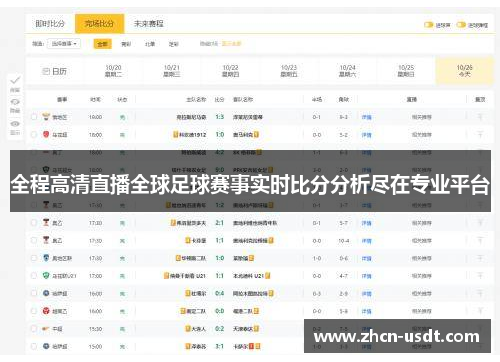Click red league badge in the 16:00 0:0 row

[x=46, y=311]
